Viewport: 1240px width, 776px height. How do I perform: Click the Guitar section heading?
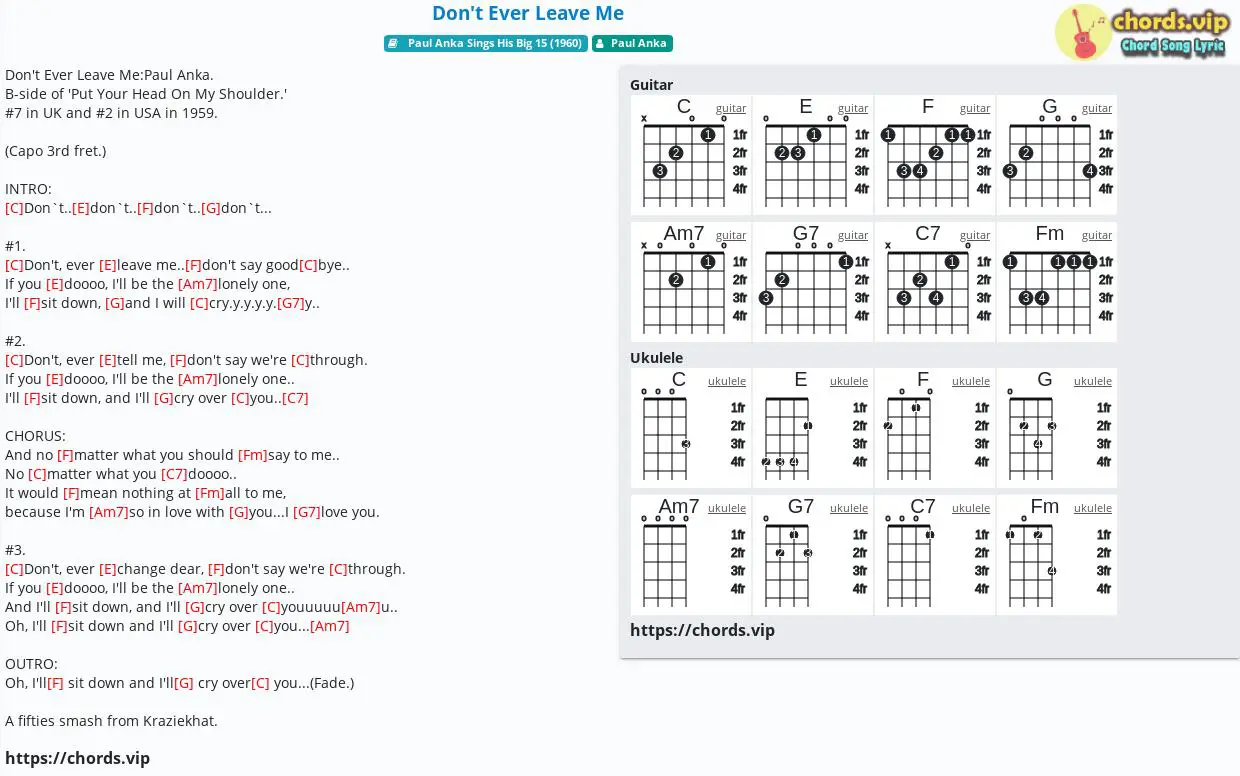pyautogui.click(x=651, y=85)
